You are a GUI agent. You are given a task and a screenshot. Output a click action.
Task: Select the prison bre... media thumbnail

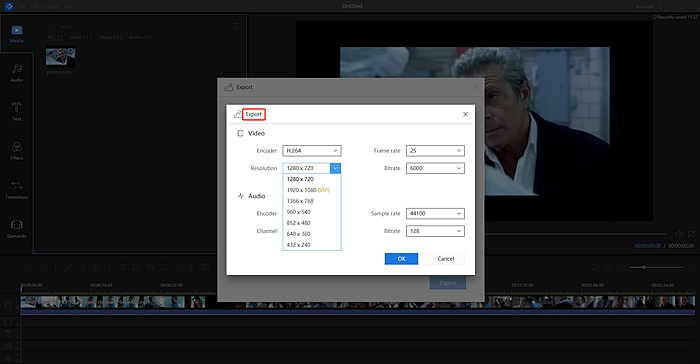tap(60, 57)
